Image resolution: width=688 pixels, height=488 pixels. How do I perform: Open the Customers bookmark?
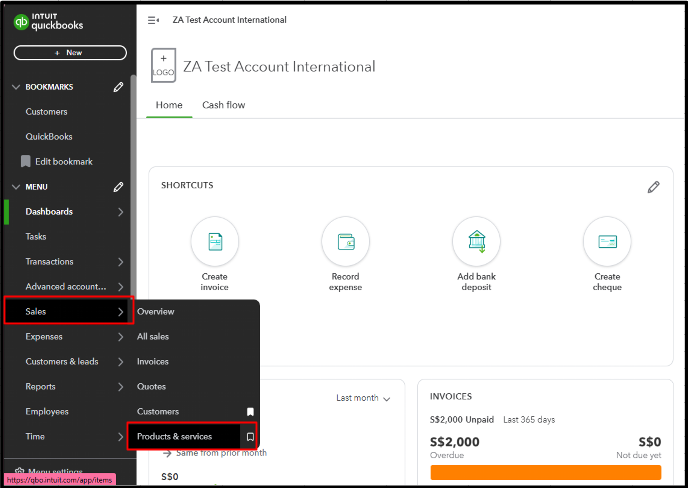47,112
